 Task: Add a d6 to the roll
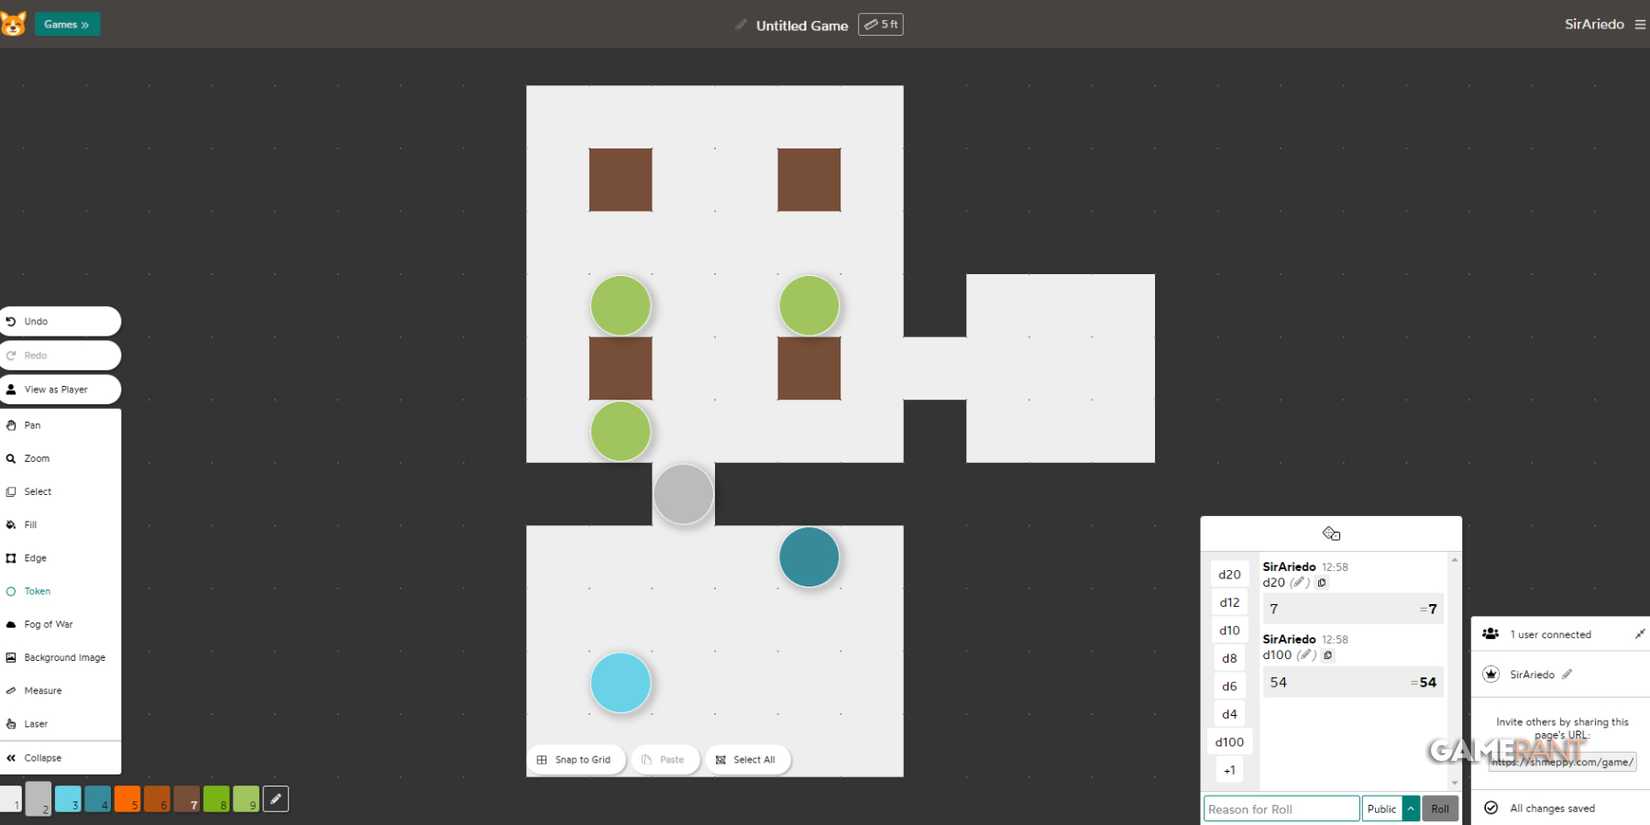tap(1229, 686)
